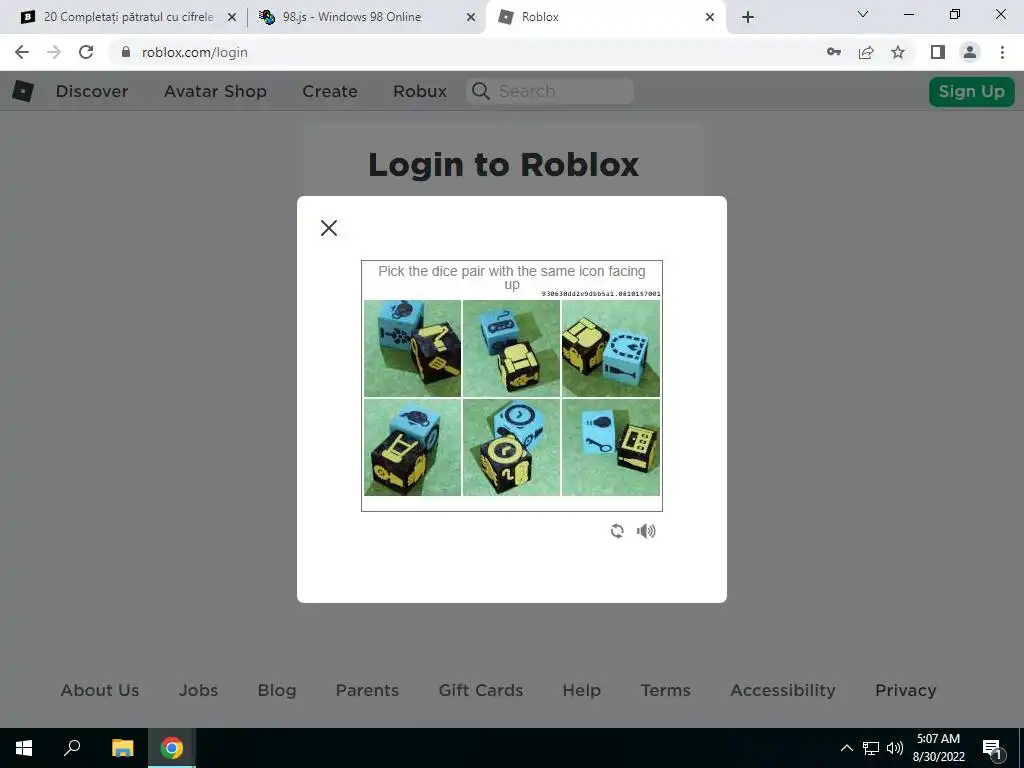Viewport: 1024px width, 768px height.
Task: Close the Roblox tab
Action: pos(710,18)
